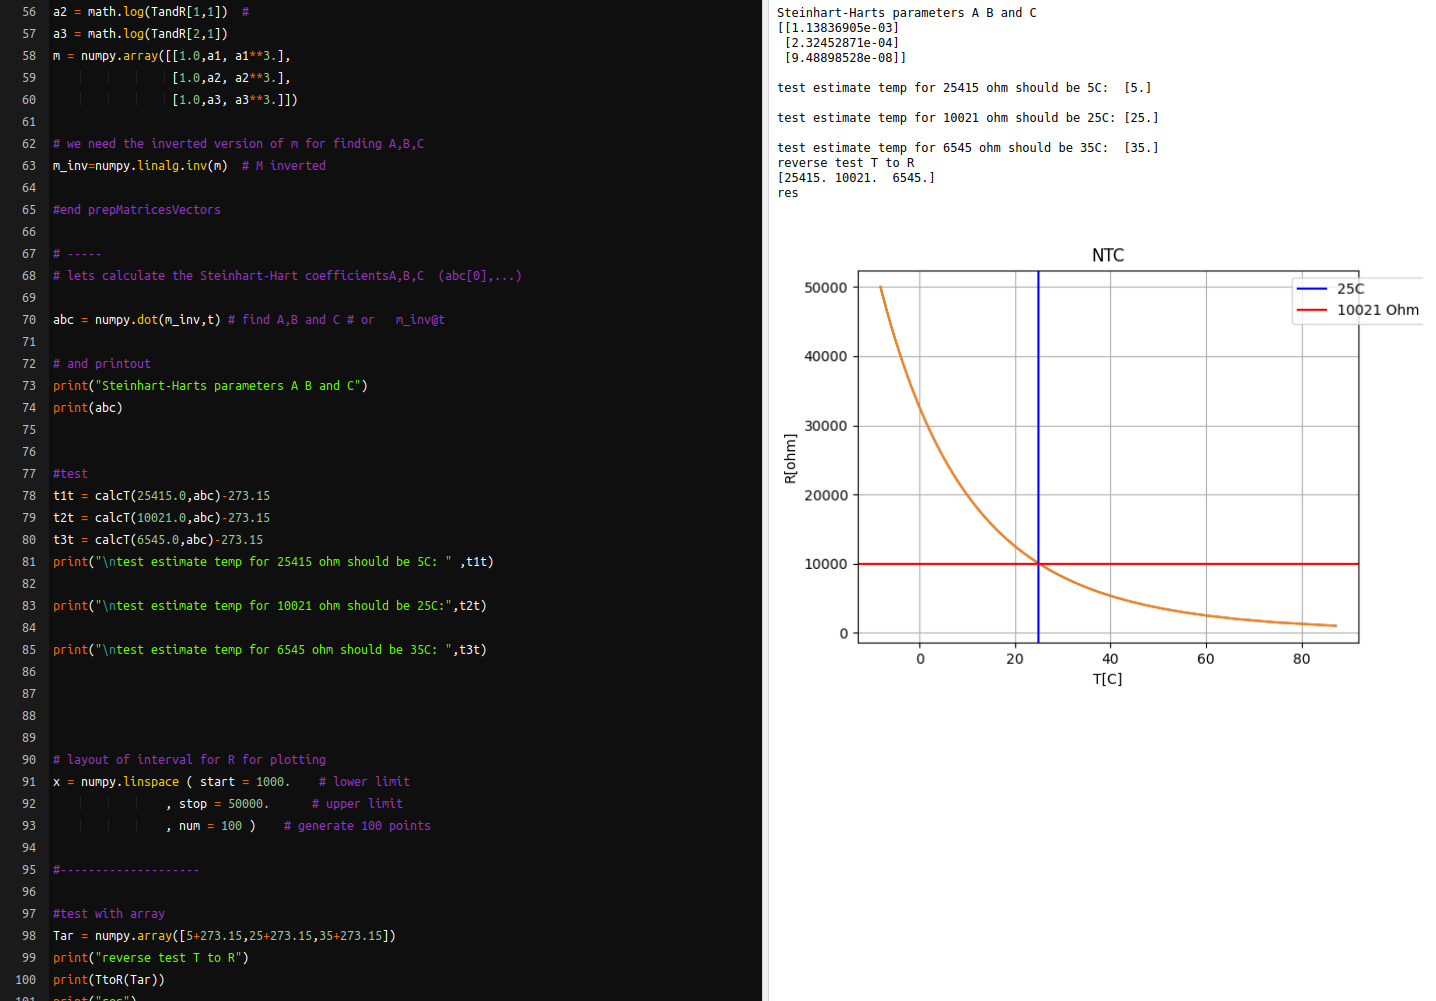Click the red 10021 Ohm legend line sample
The width and height of the screenshot is (1436, 1001).
point(1311,310)
